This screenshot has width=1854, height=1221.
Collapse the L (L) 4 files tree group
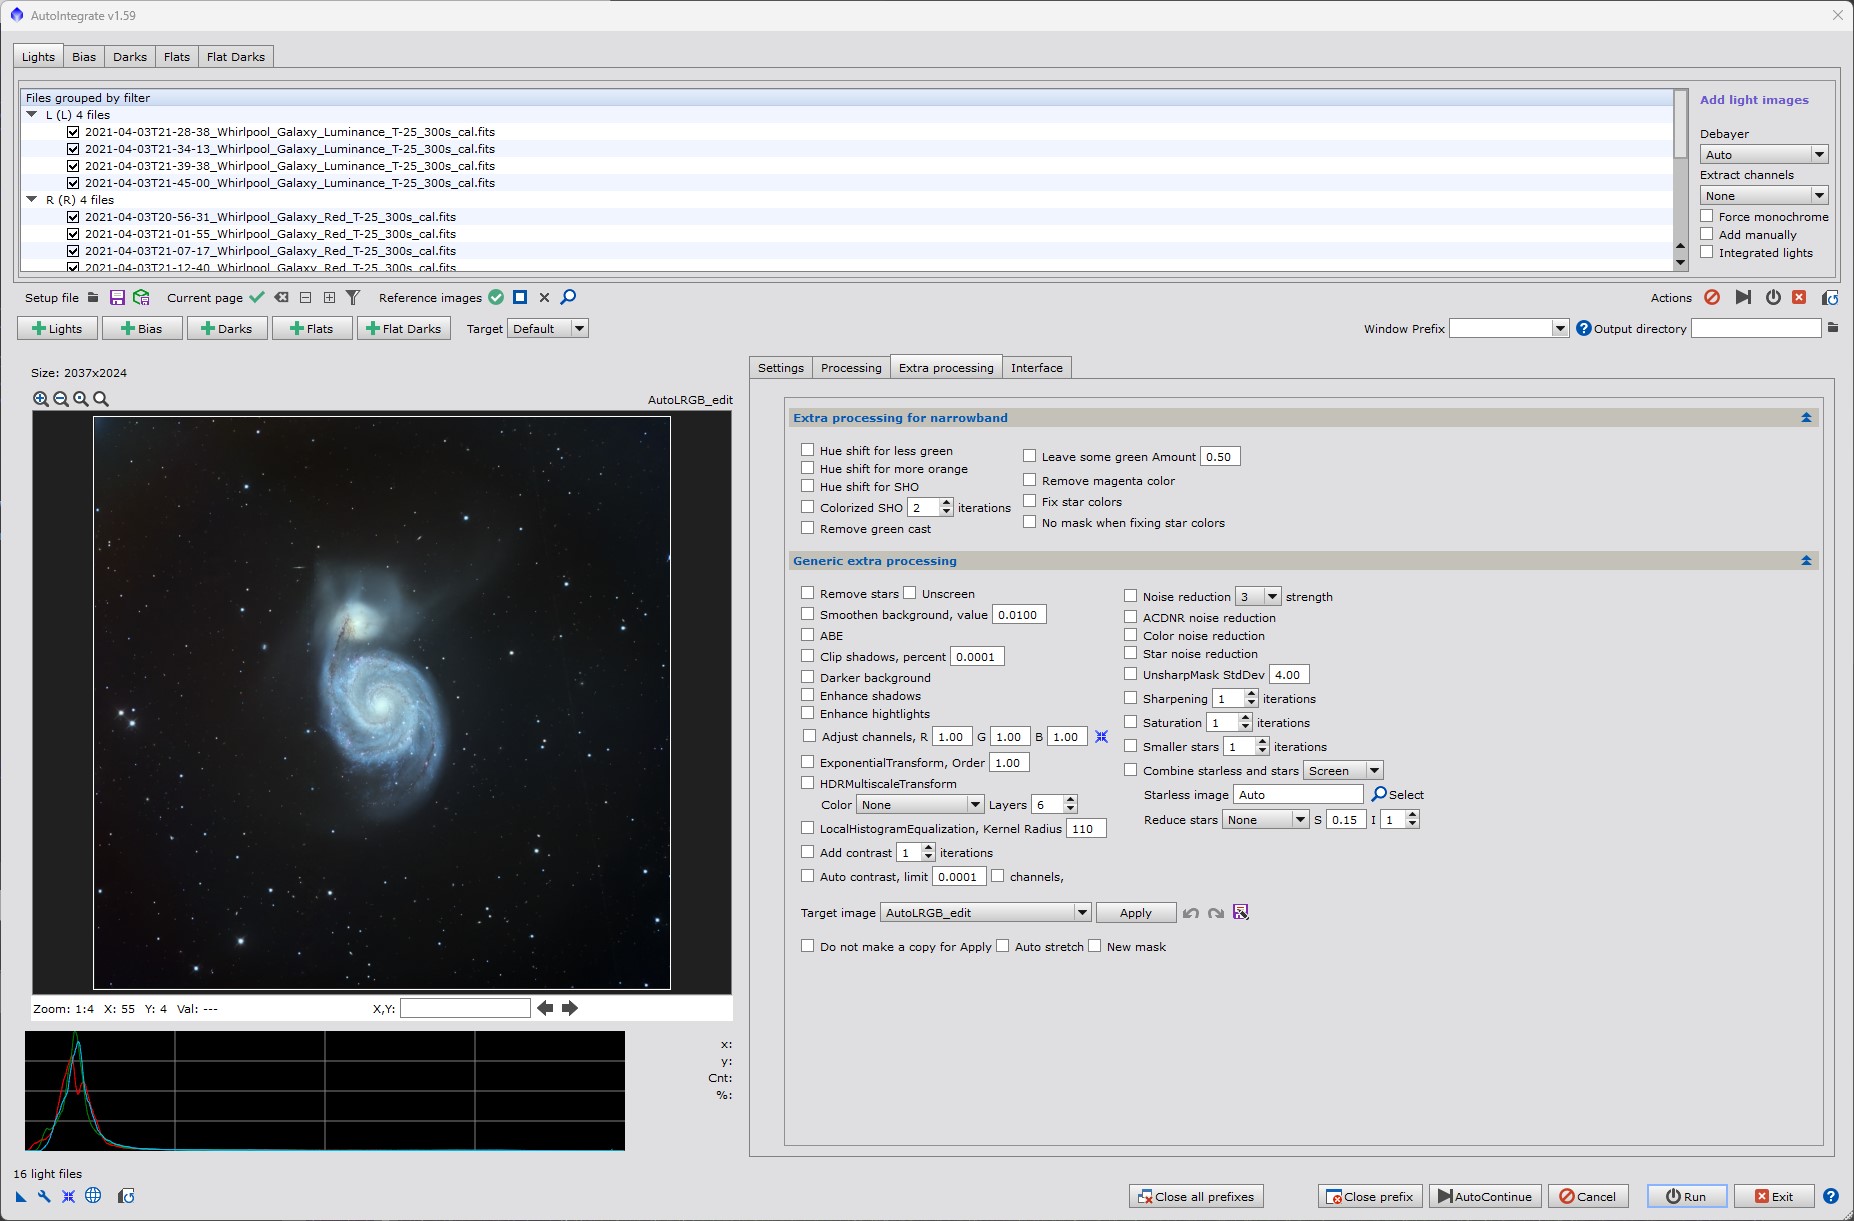[x=32, y=115]
